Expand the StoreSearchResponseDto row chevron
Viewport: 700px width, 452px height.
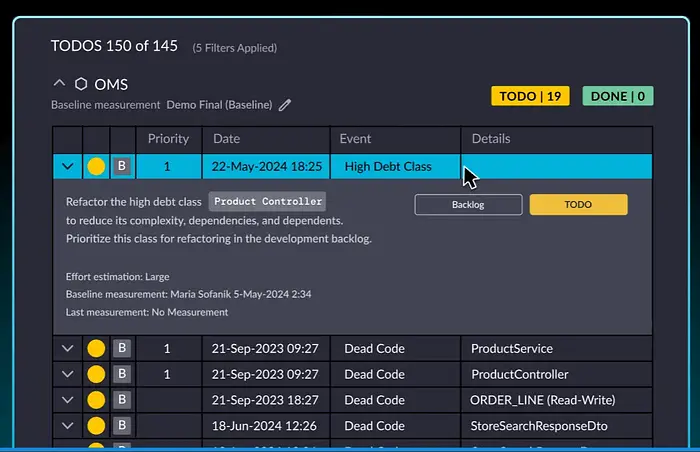67,426
